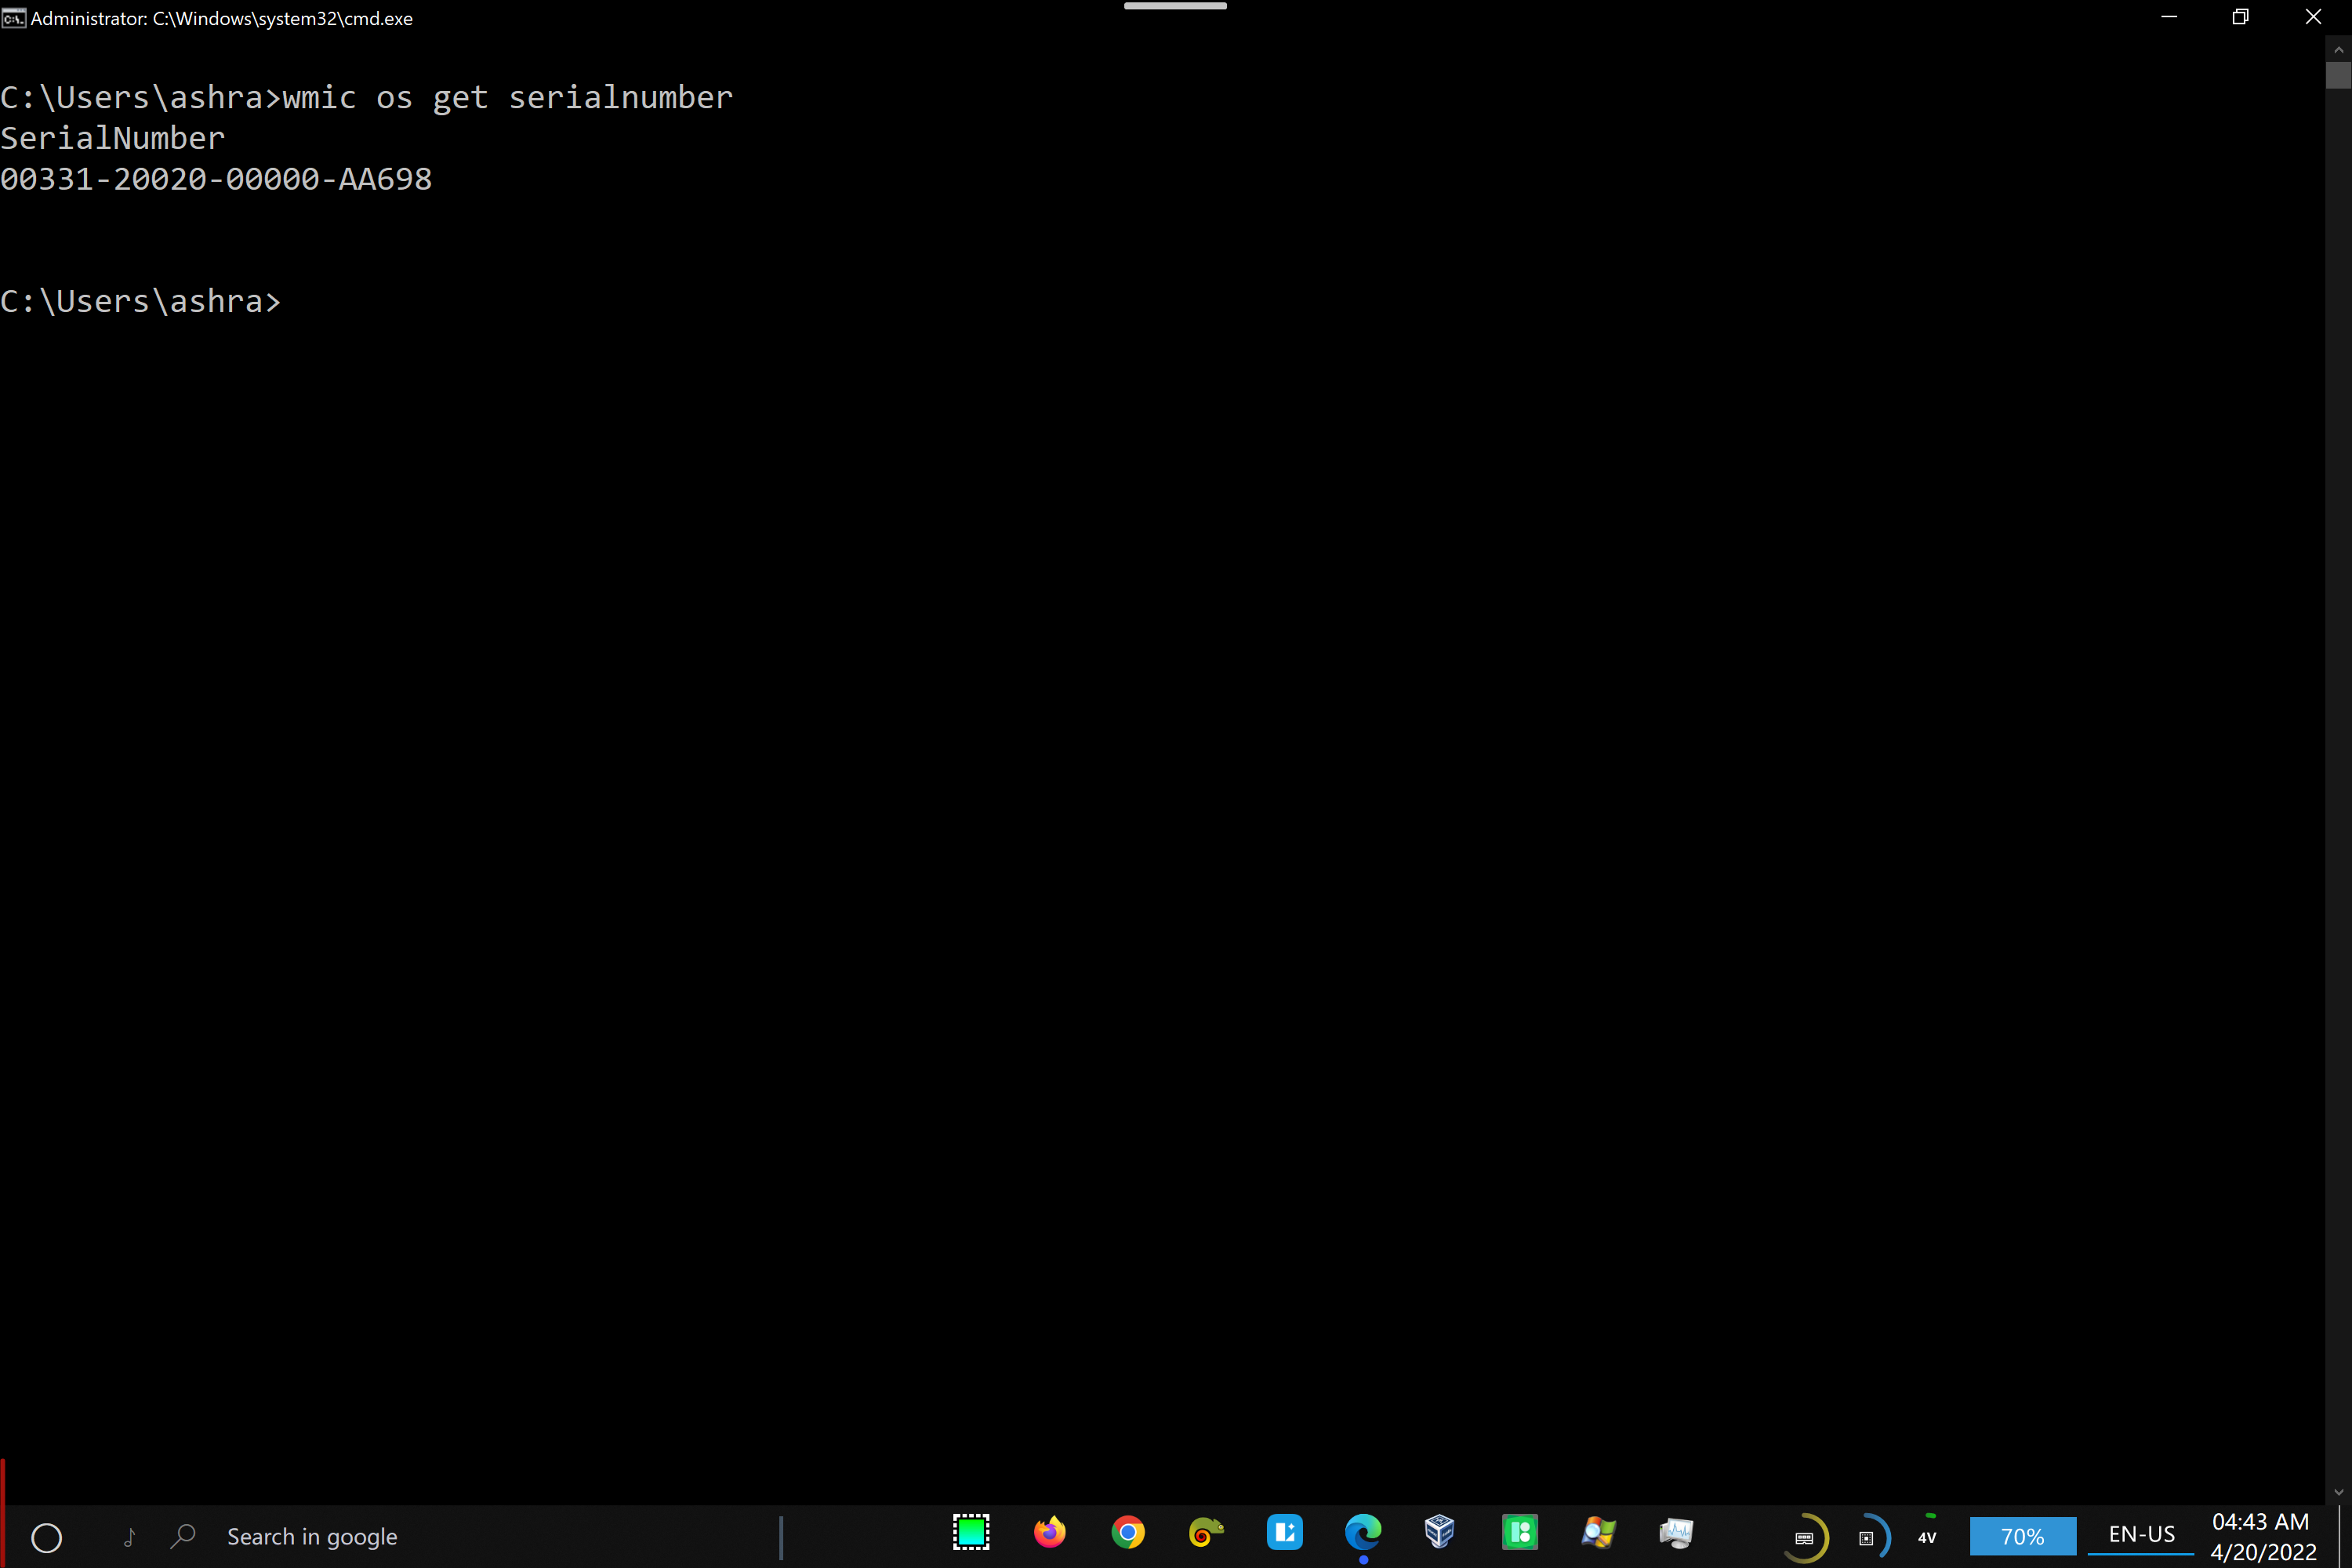Open the resource monitor icon with graph

pos(1676,1533)
